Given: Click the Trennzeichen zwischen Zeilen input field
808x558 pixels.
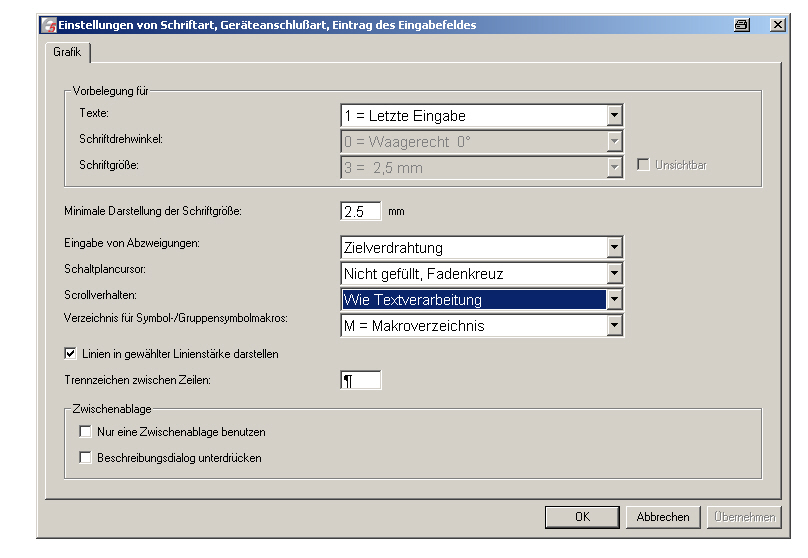Looking at the screenshot, I should [361, 380].
